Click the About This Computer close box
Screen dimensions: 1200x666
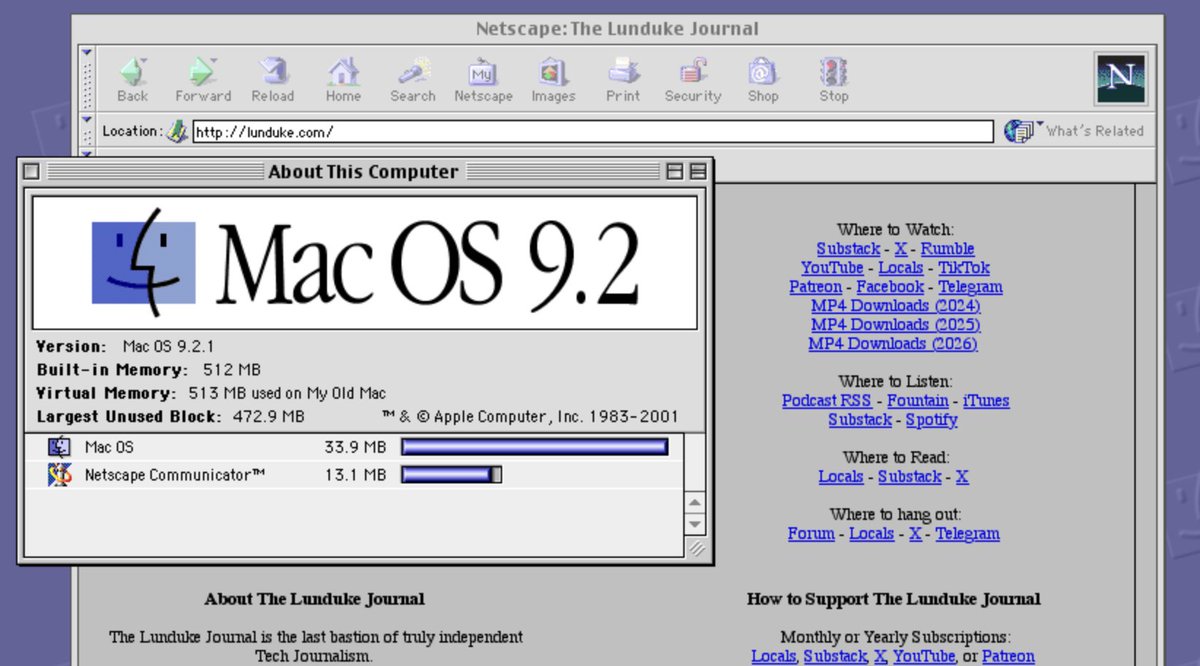pyautogui.click(x=31, y=172)
